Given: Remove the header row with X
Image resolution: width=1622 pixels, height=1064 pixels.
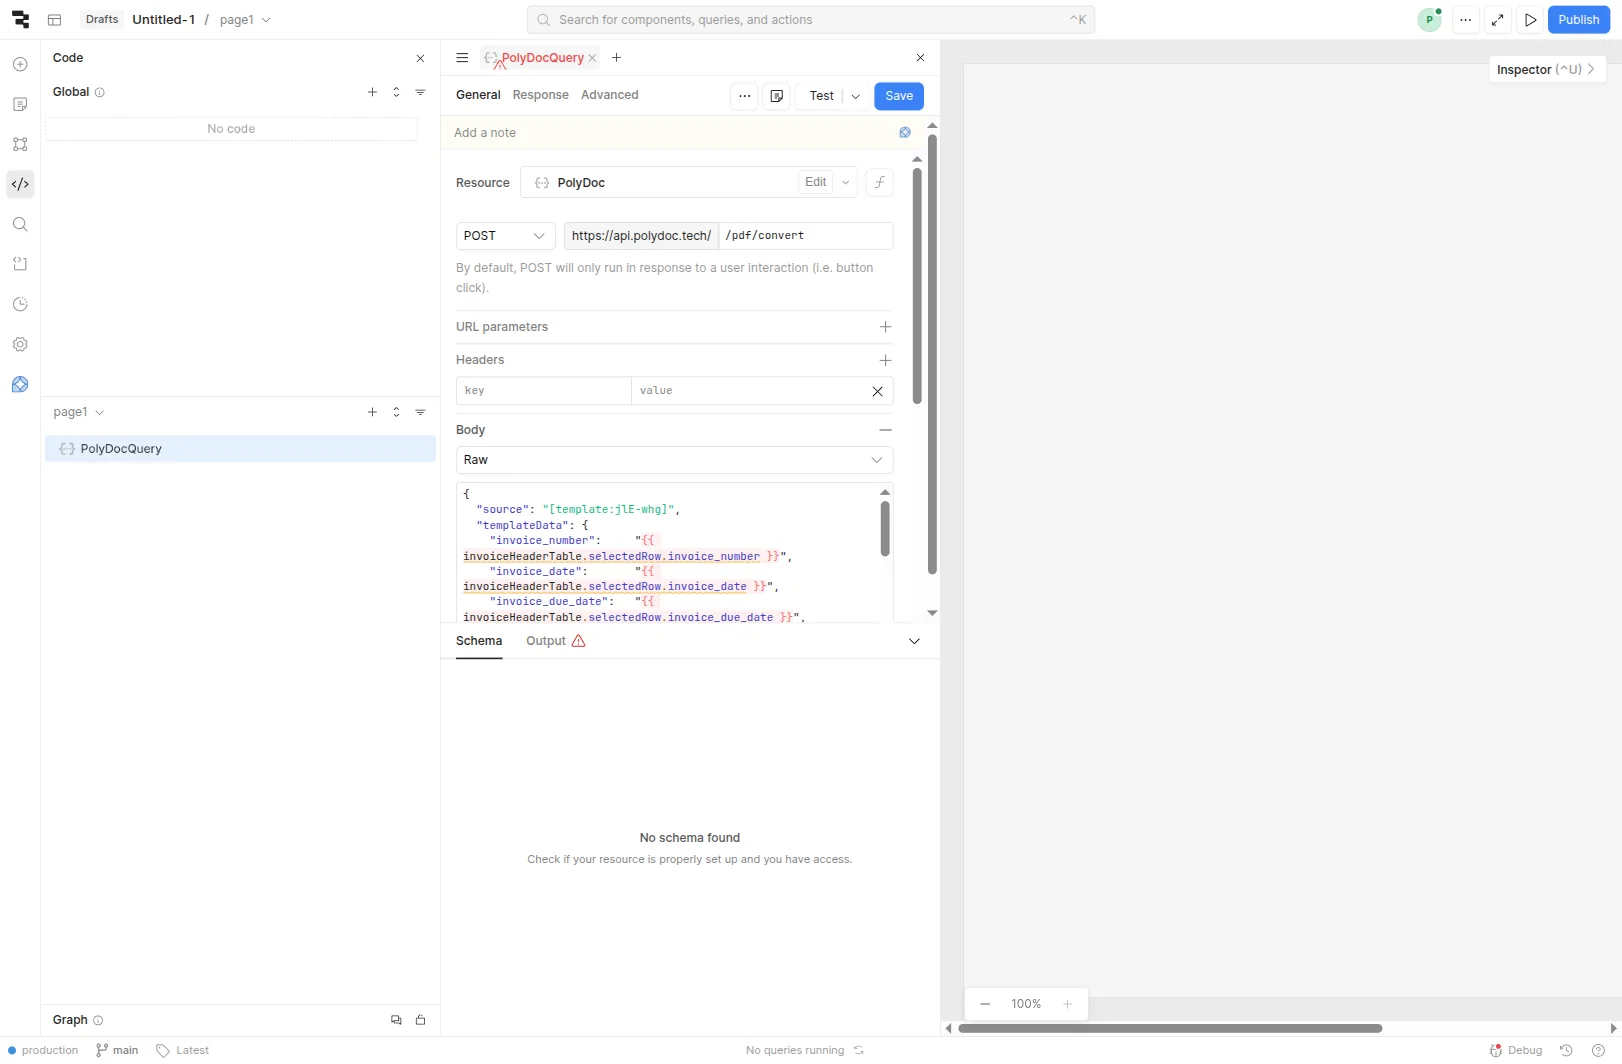Looking at the screenshot, I should click(x=877, y=391).
